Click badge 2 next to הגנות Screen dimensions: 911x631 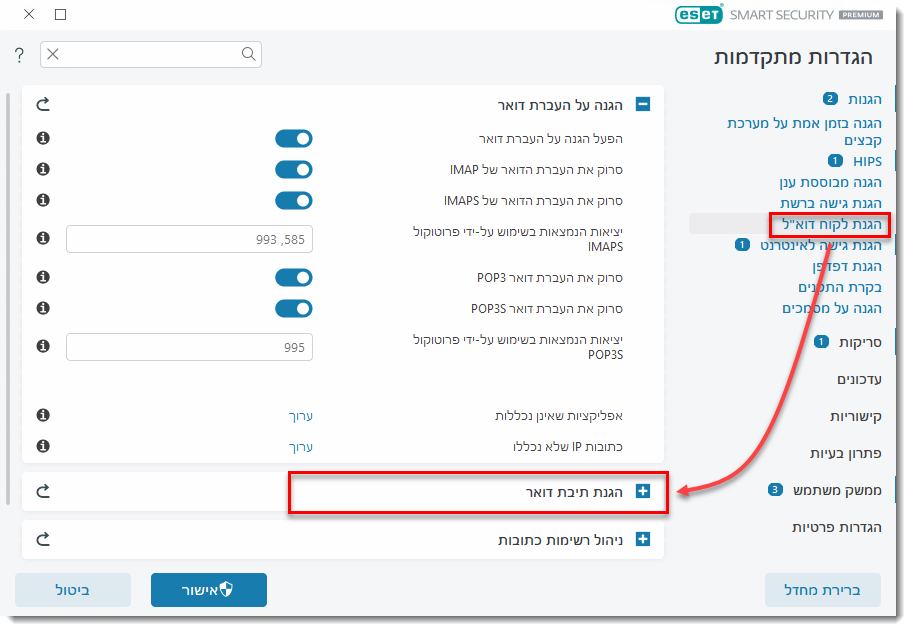(x=830, y=99)
